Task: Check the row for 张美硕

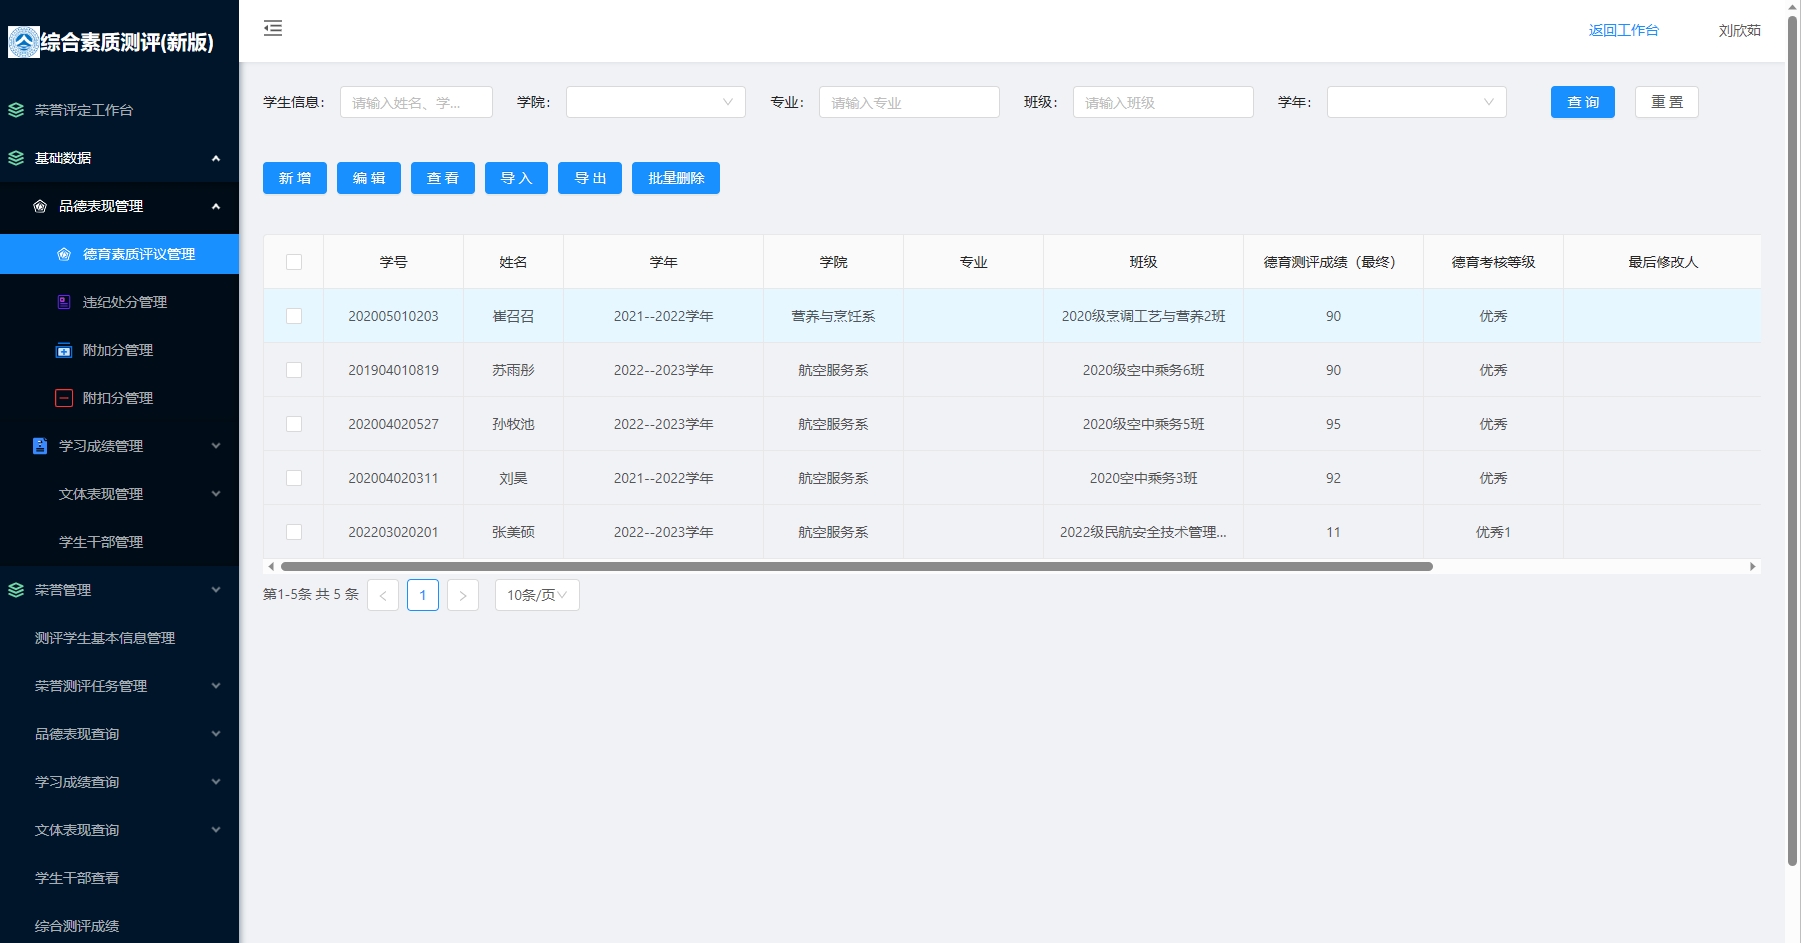Action: tap(294, 532)
